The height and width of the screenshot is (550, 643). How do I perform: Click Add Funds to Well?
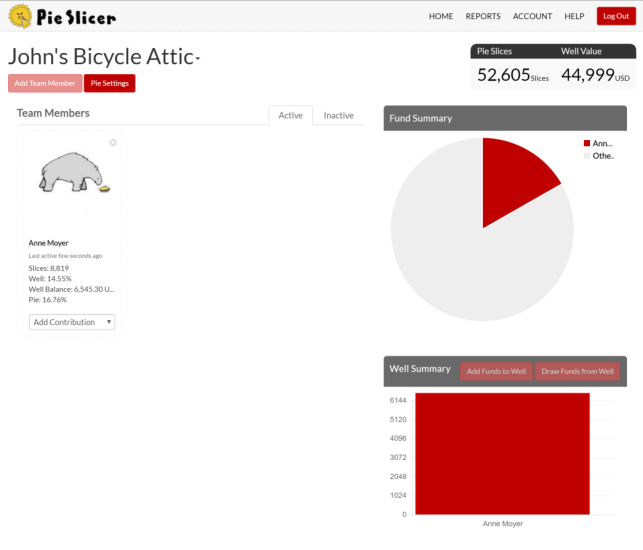(x=496, y=371)
